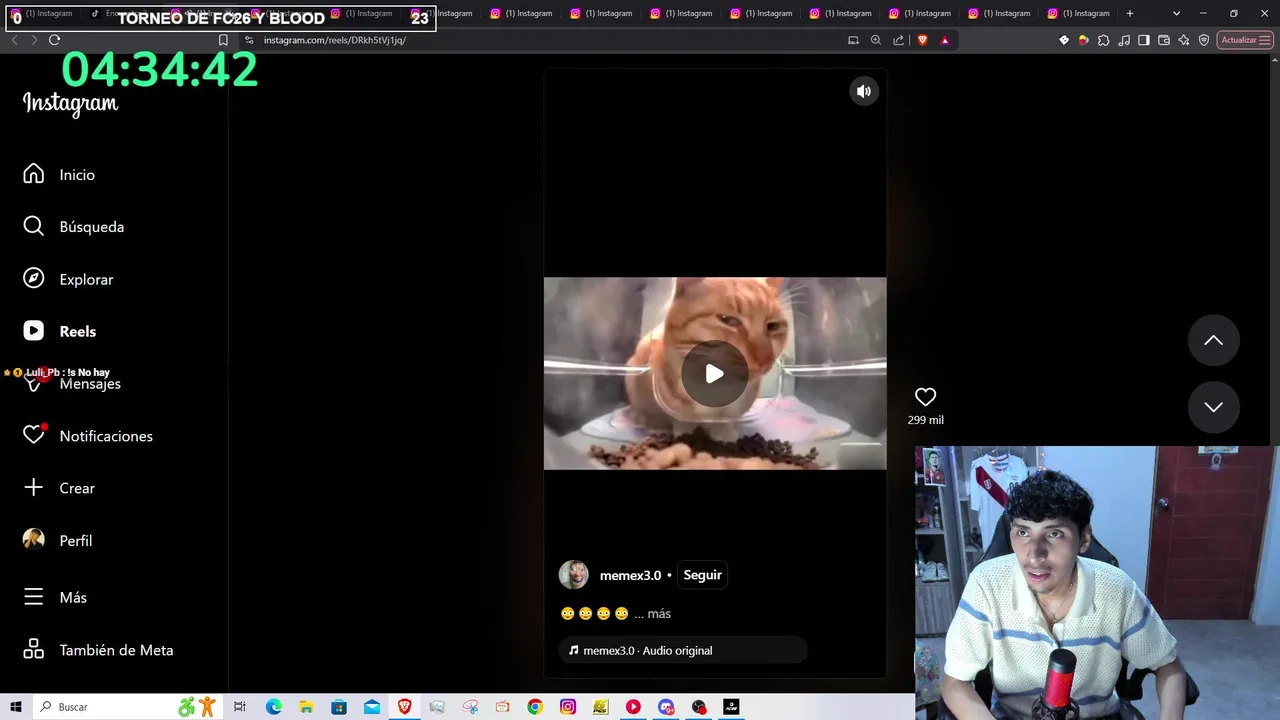Screen dimensions: 1280x720
Task: Open Mensajes in the sidebar
Action: point(72,384)
